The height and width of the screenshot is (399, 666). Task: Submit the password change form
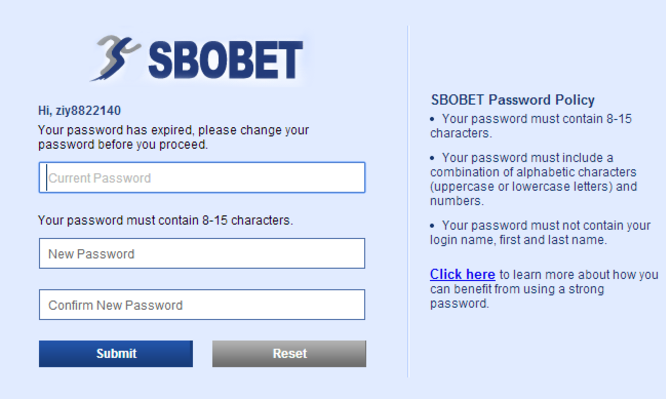tap(116, 354)
